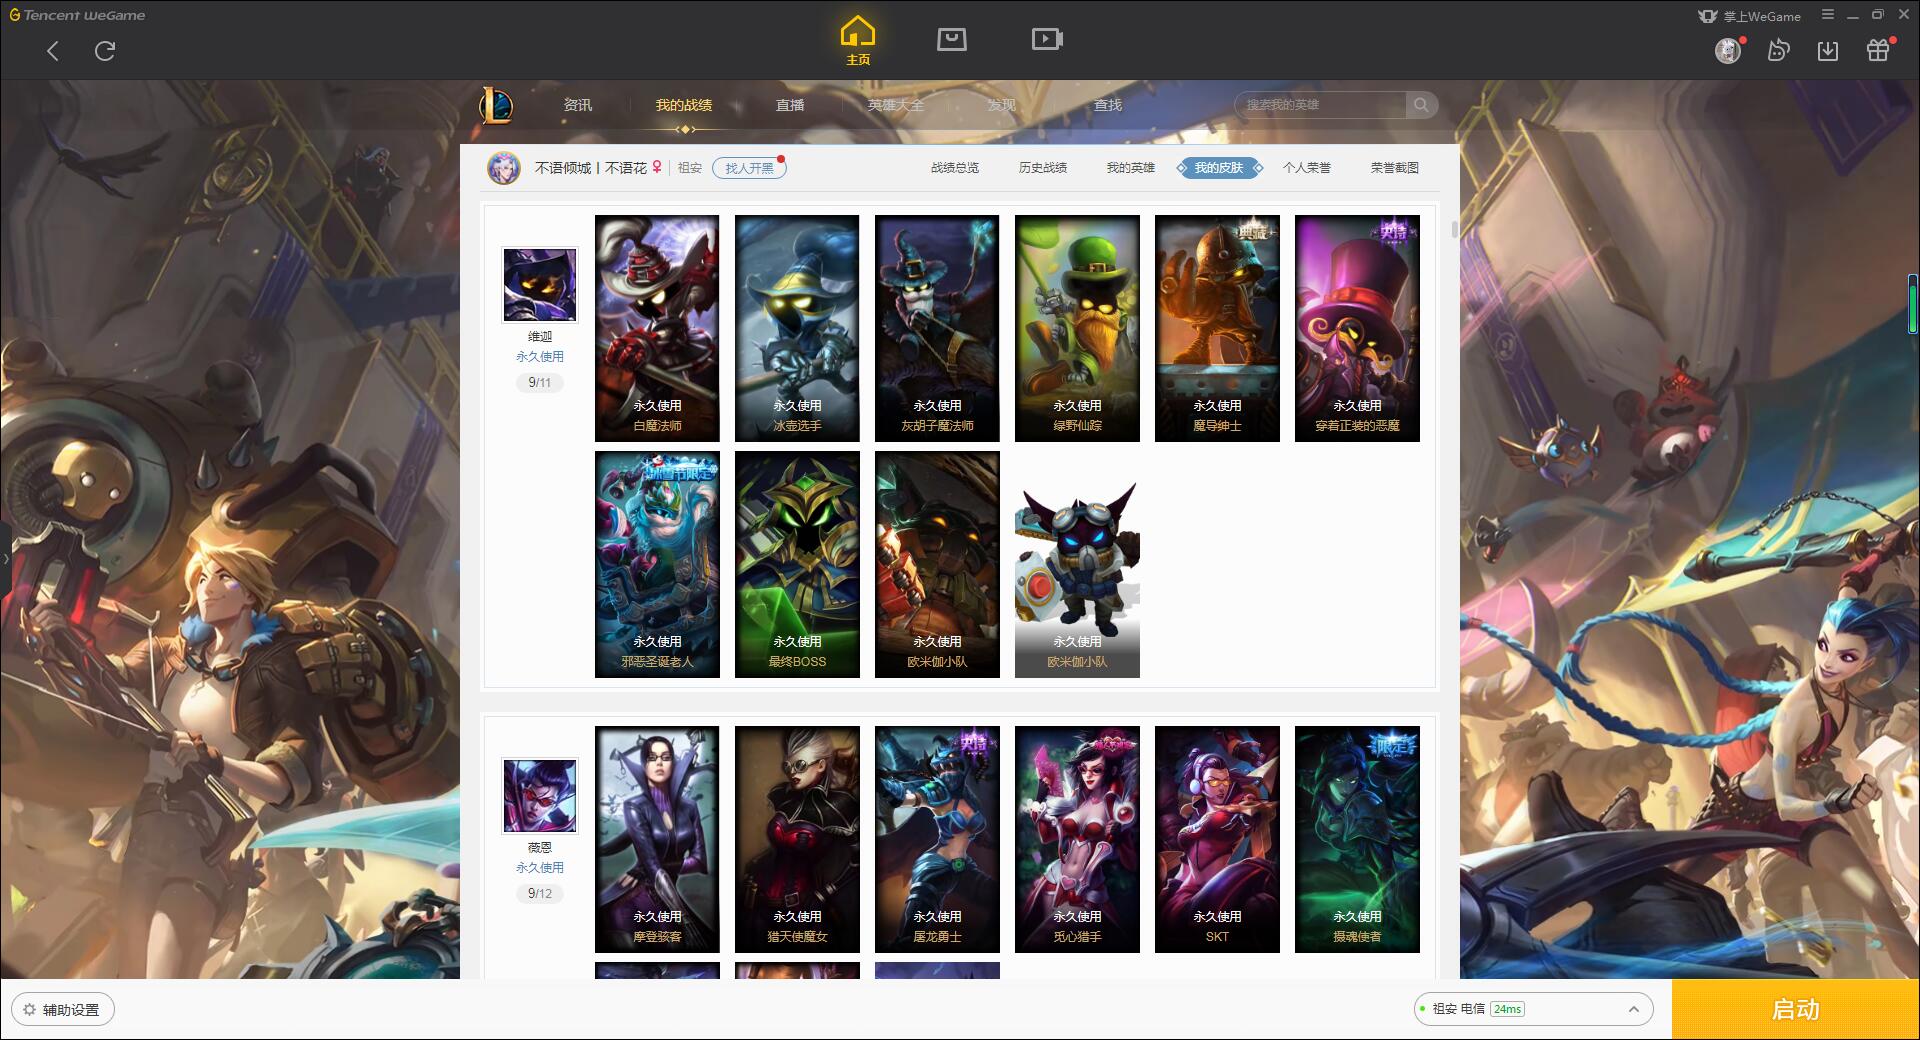Screen dimensions: 1920x1040
Task: Switch to the 资讯 tab
Action: tap(578, 105)
